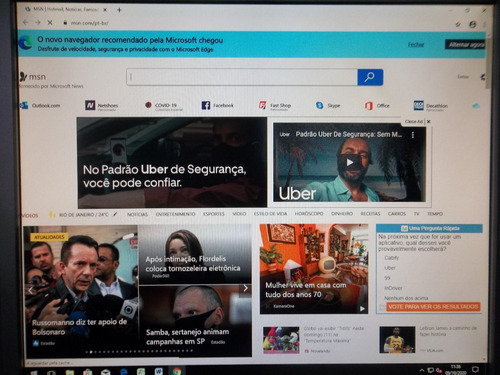Show next headline slide arrow
The image size is (500, 375).
click(x=245, y=288)
